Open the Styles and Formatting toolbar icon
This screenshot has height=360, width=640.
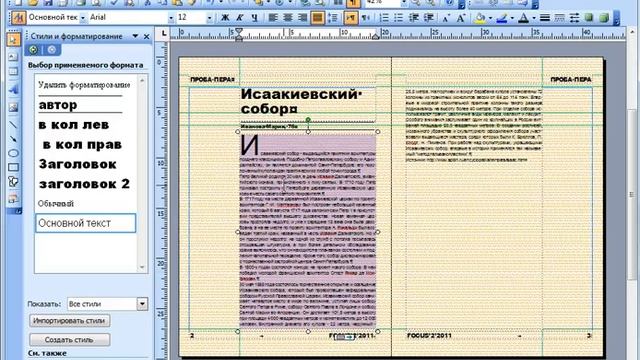tap(18, 18)
